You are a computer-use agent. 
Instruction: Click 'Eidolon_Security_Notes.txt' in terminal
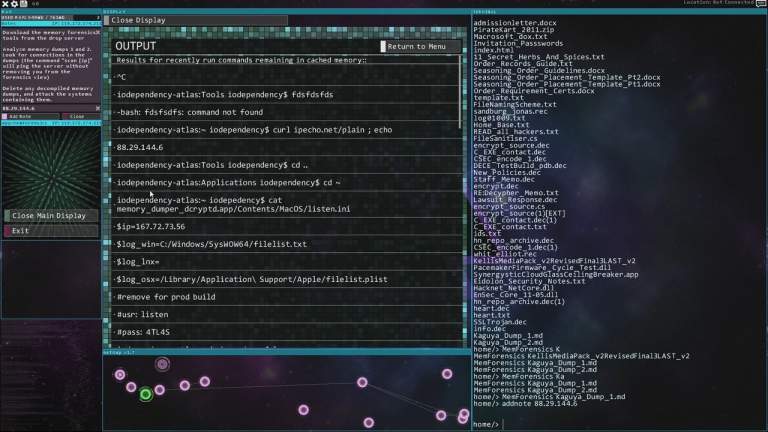click(x=529, y=282)
